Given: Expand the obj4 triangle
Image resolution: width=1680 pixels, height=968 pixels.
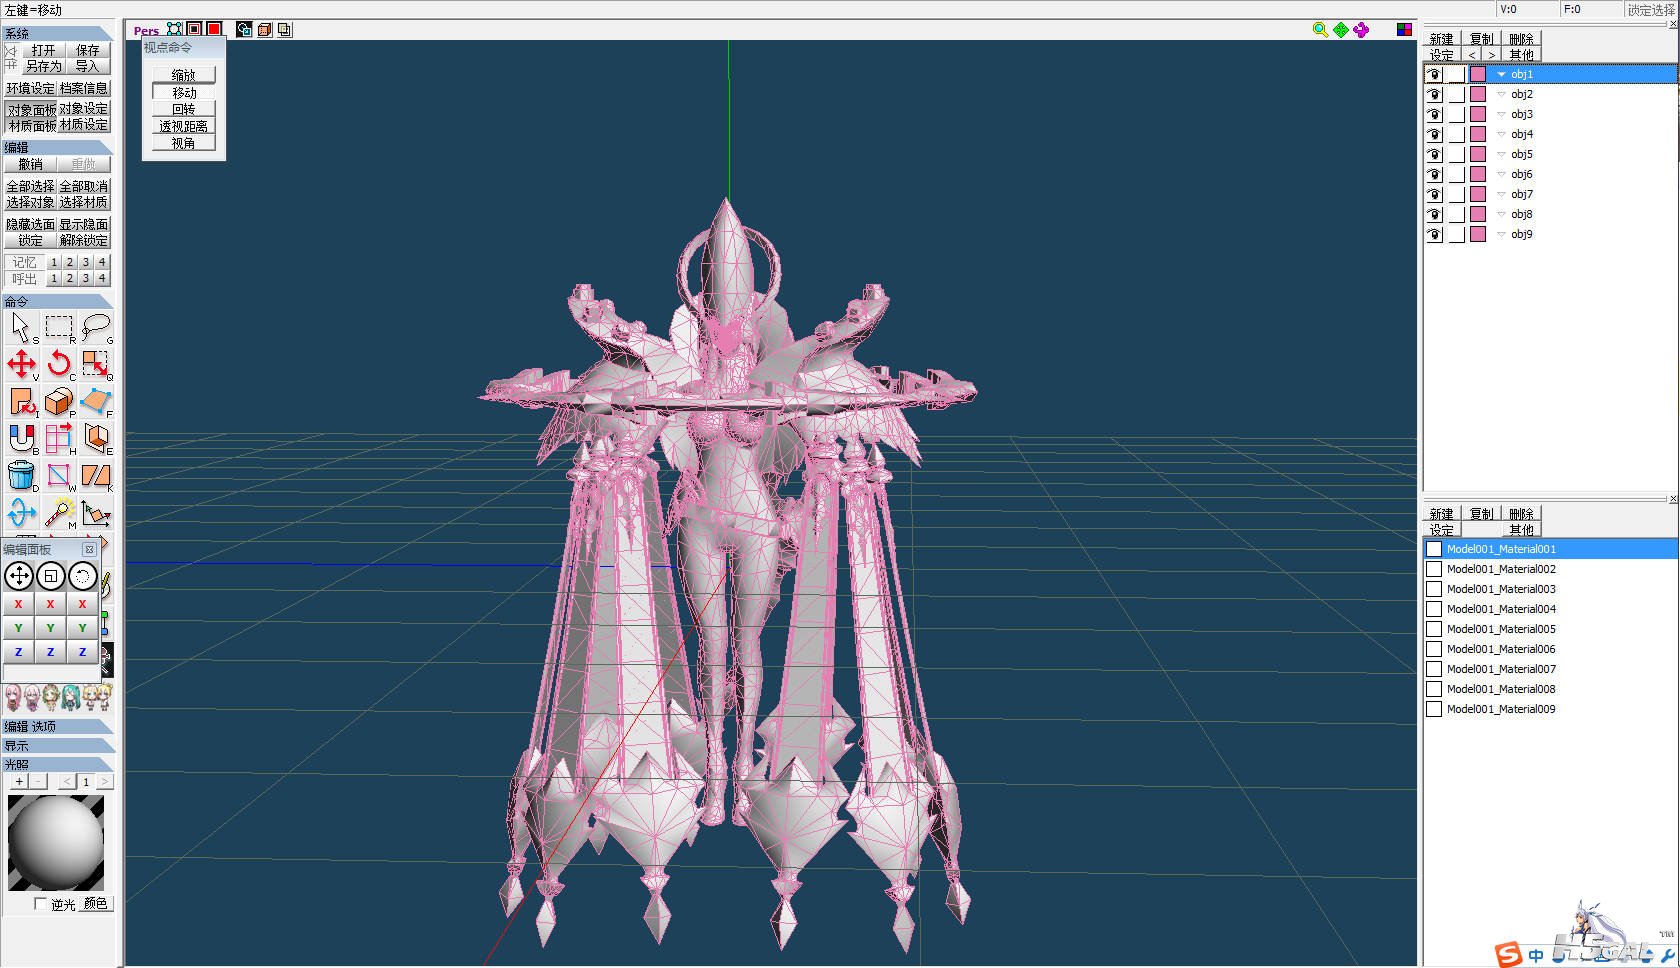Looking at the screenshot, I should (x=1501, y=134).
